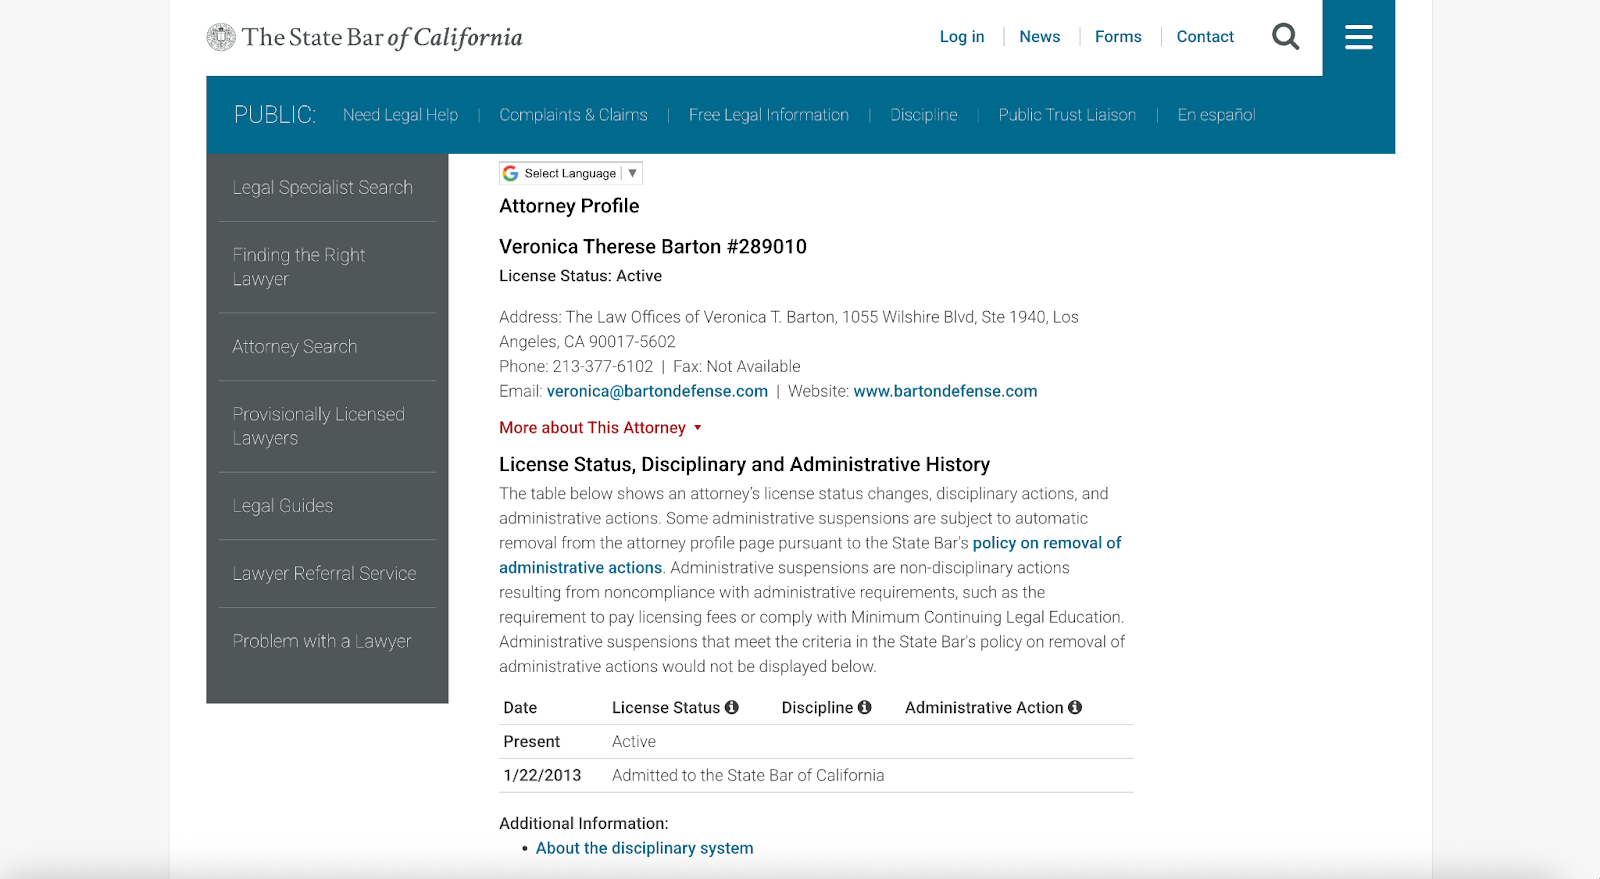Open Complaints & Claims menu item
Viewport: 1600px width, 879px height.
pos(573,115)
